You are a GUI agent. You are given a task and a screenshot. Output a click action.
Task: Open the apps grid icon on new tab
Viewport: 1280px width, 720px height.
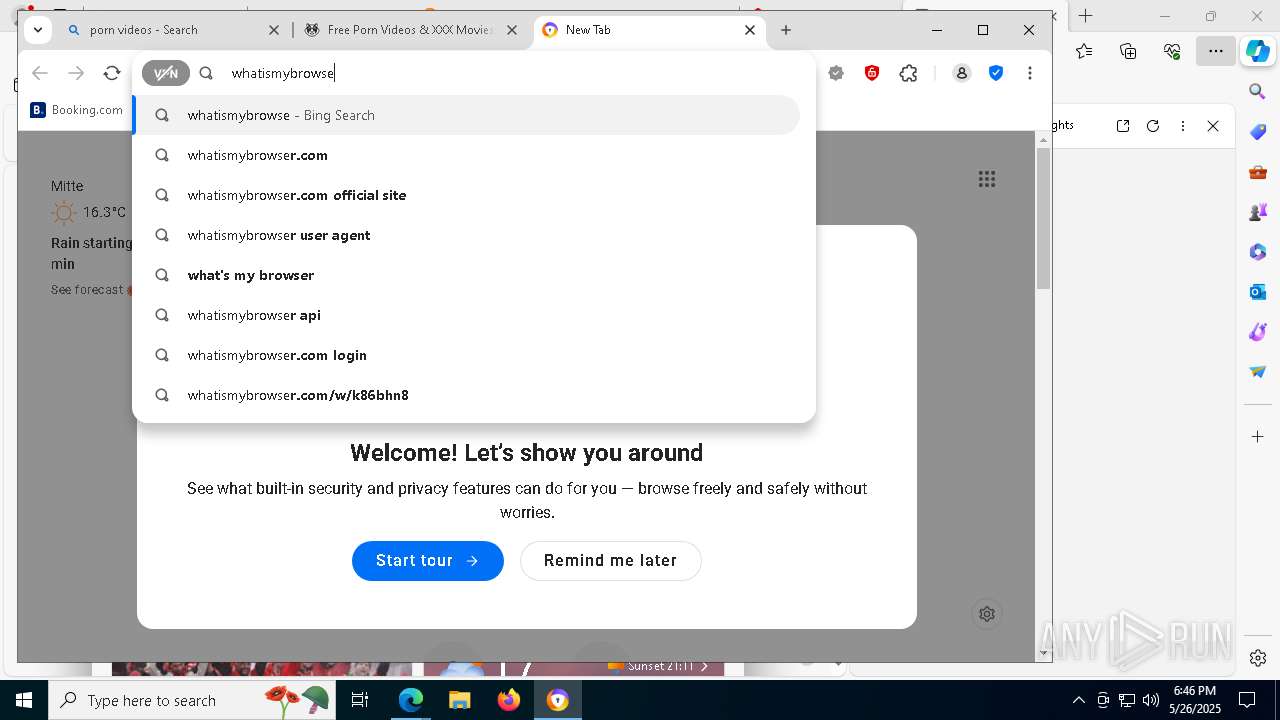coord(987,179)
